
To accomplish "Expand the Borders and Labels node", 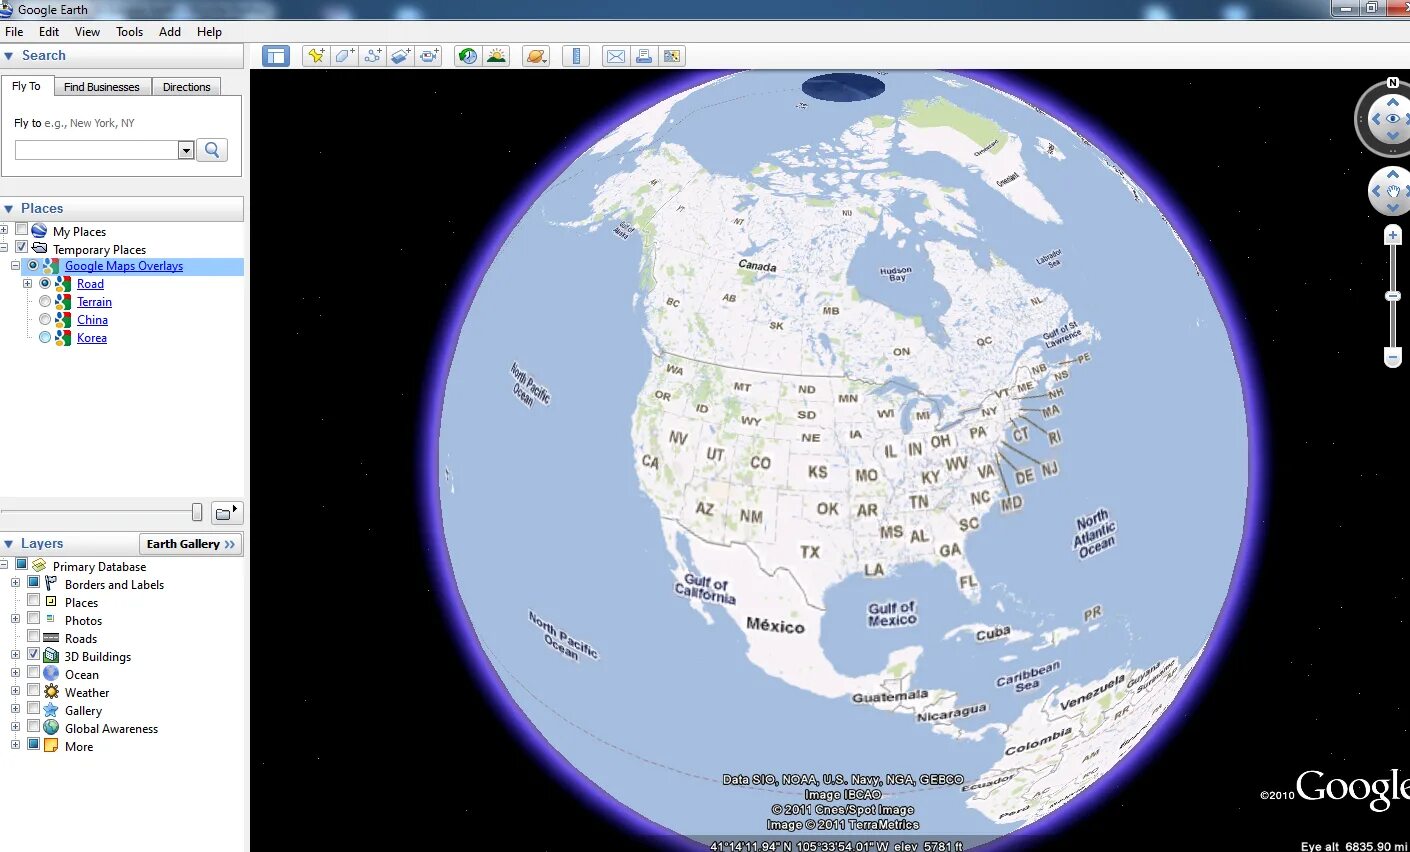I will pos(15,583).
